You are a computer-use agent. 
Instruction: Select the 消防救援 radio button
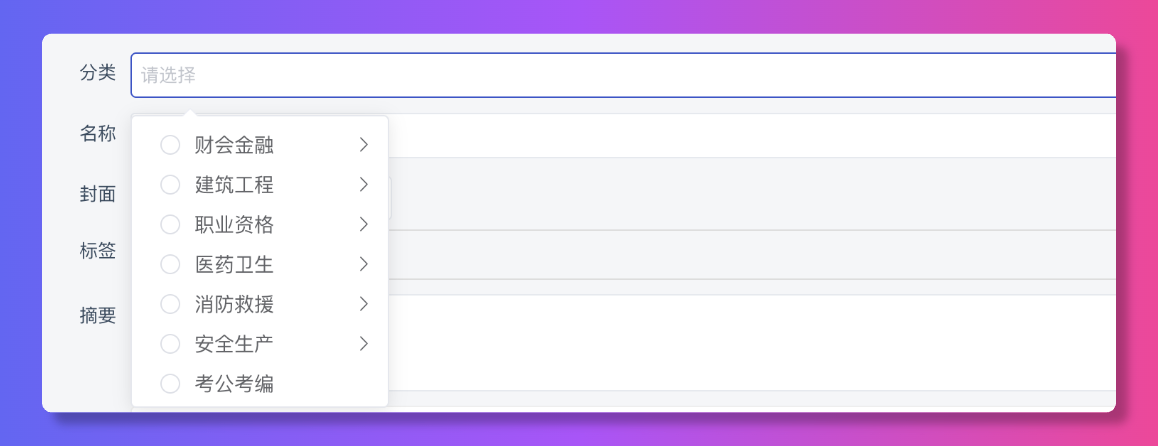(x=170, y=304)
